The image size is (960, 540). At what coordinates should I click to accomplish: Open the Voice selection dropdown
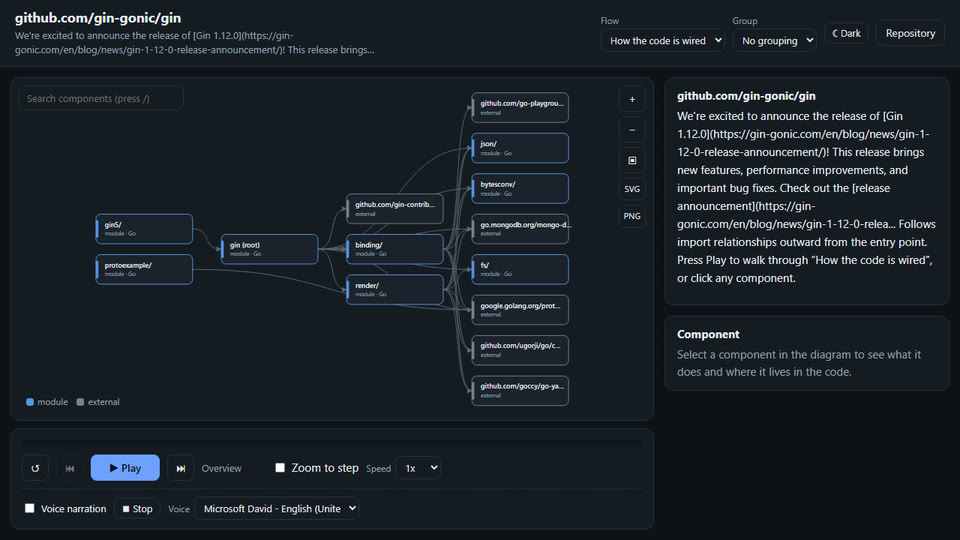277,509
